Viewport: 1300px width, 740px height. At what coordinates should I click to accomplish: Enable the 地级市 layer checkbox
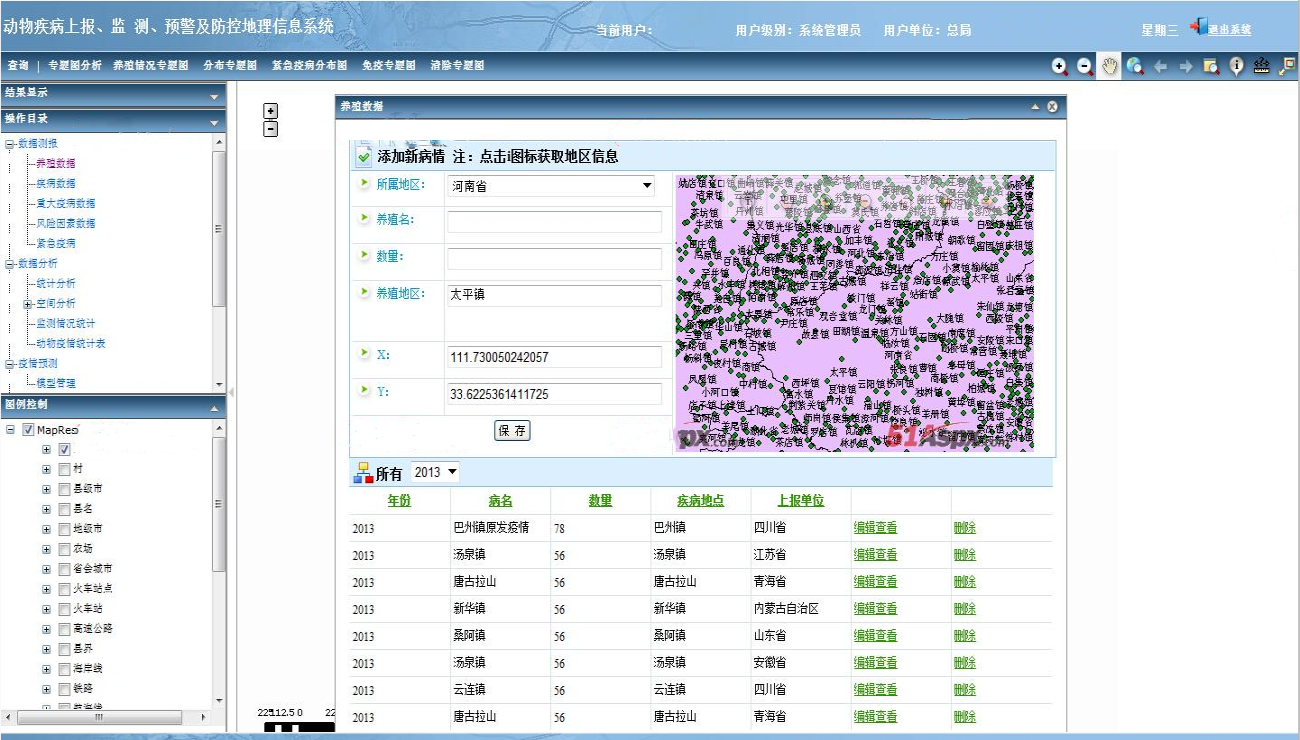64,529
